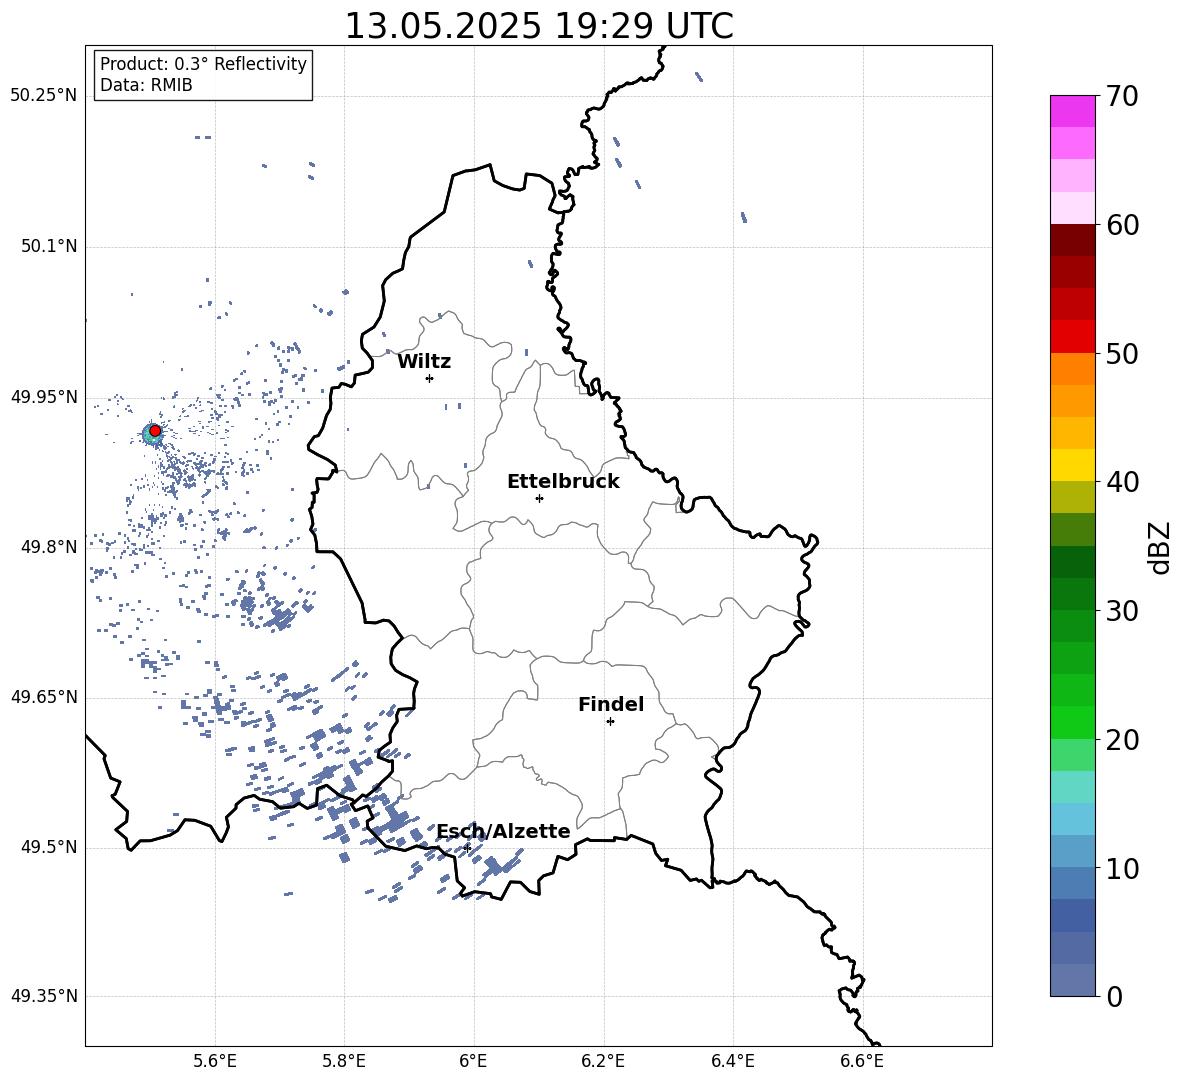1184x1081 pixels.
Task: Click the Data: RMIB text
Action: tap(146, 85)
